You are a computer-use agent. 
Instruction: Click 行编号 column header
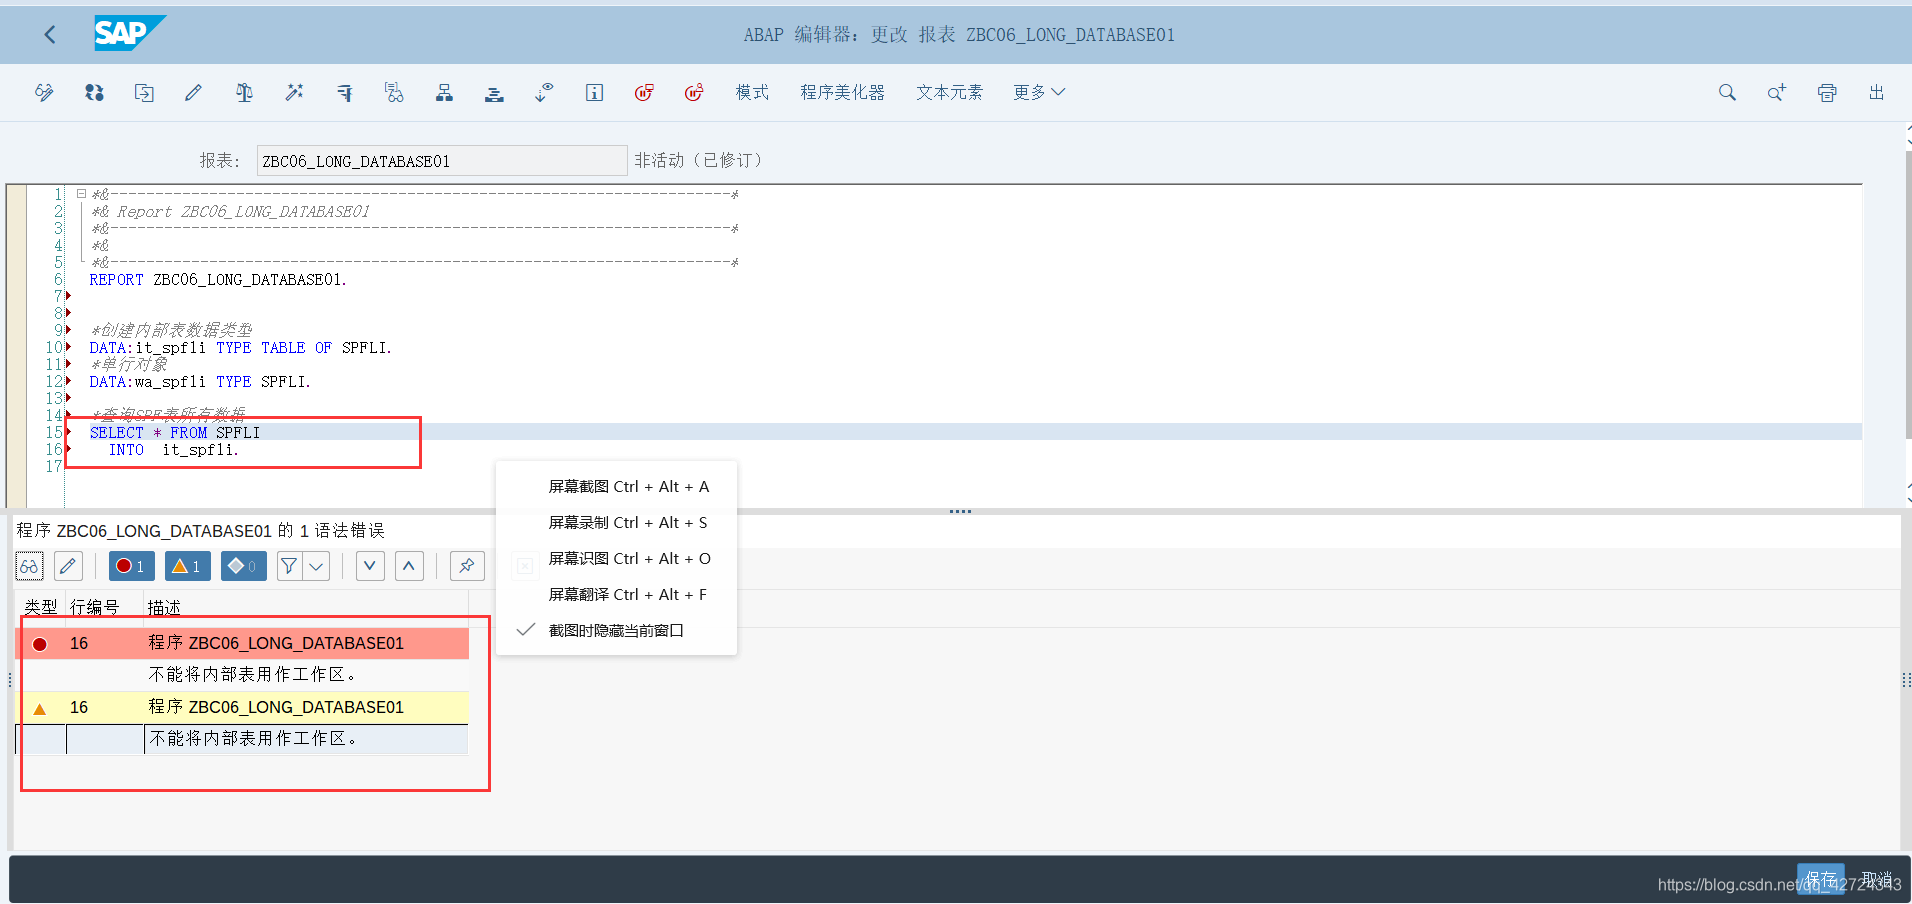coord(95,607)
